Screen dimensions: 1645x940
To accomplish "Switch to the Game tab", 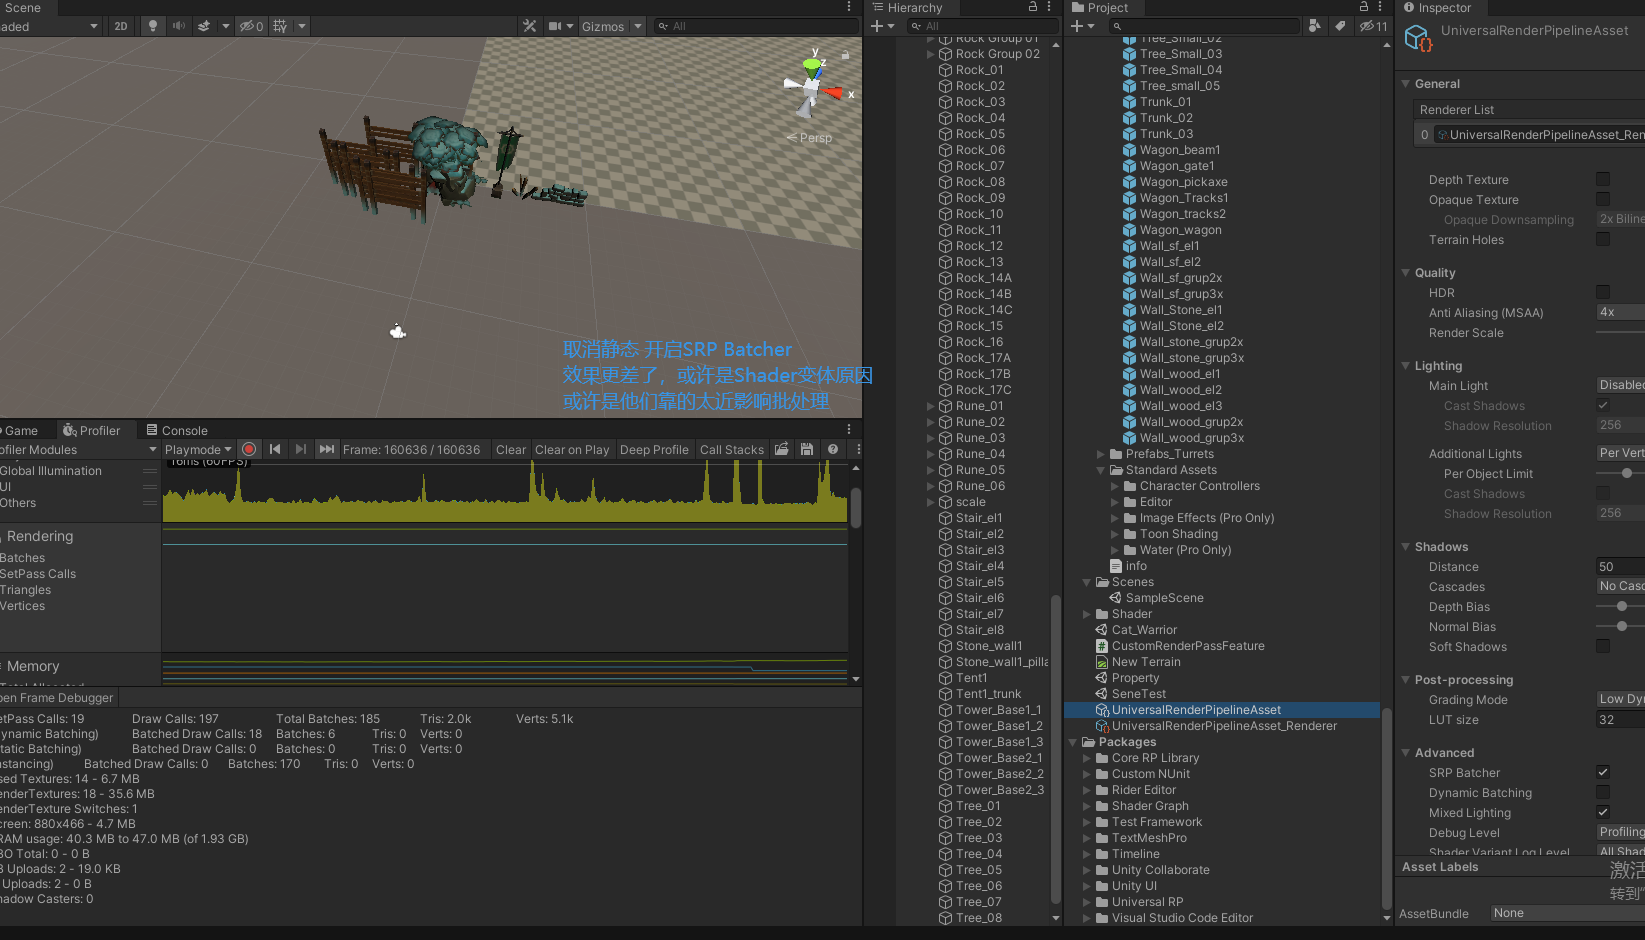I will click(20, 430).
